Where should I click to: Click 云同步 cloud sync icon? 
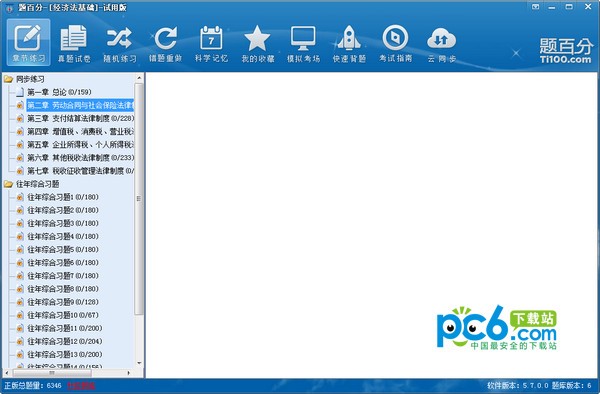pos(442,43)
